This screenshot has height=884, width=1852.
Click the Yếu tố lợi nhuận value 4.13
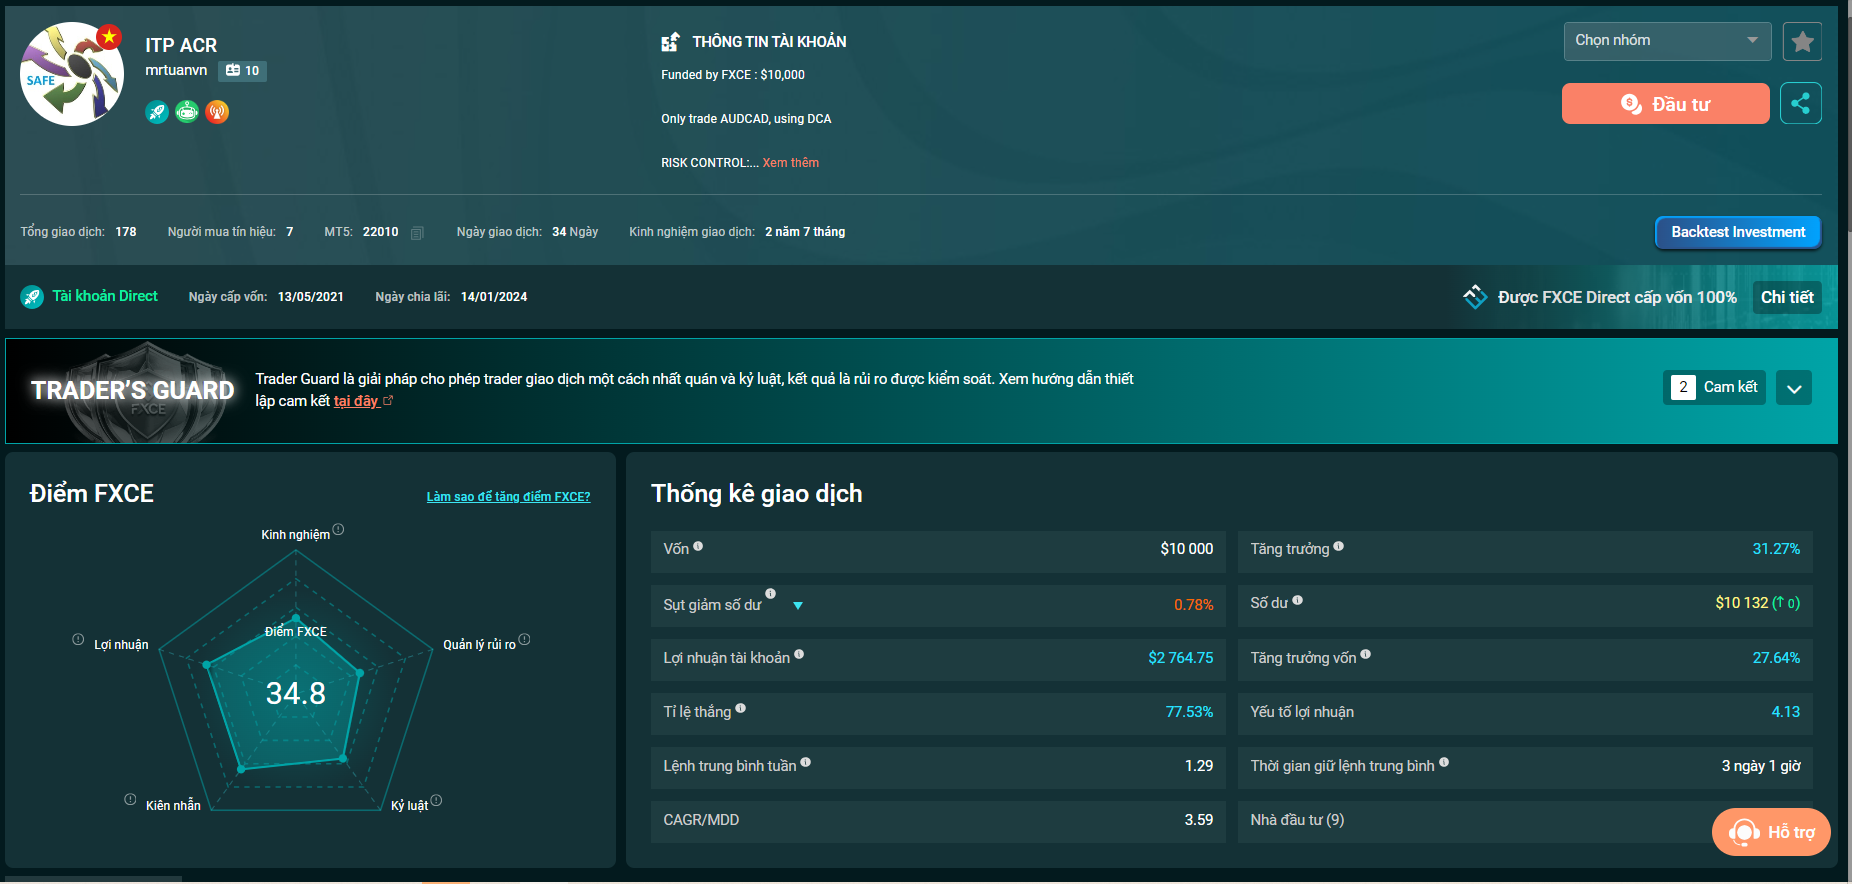click(x=1785, y=712)
